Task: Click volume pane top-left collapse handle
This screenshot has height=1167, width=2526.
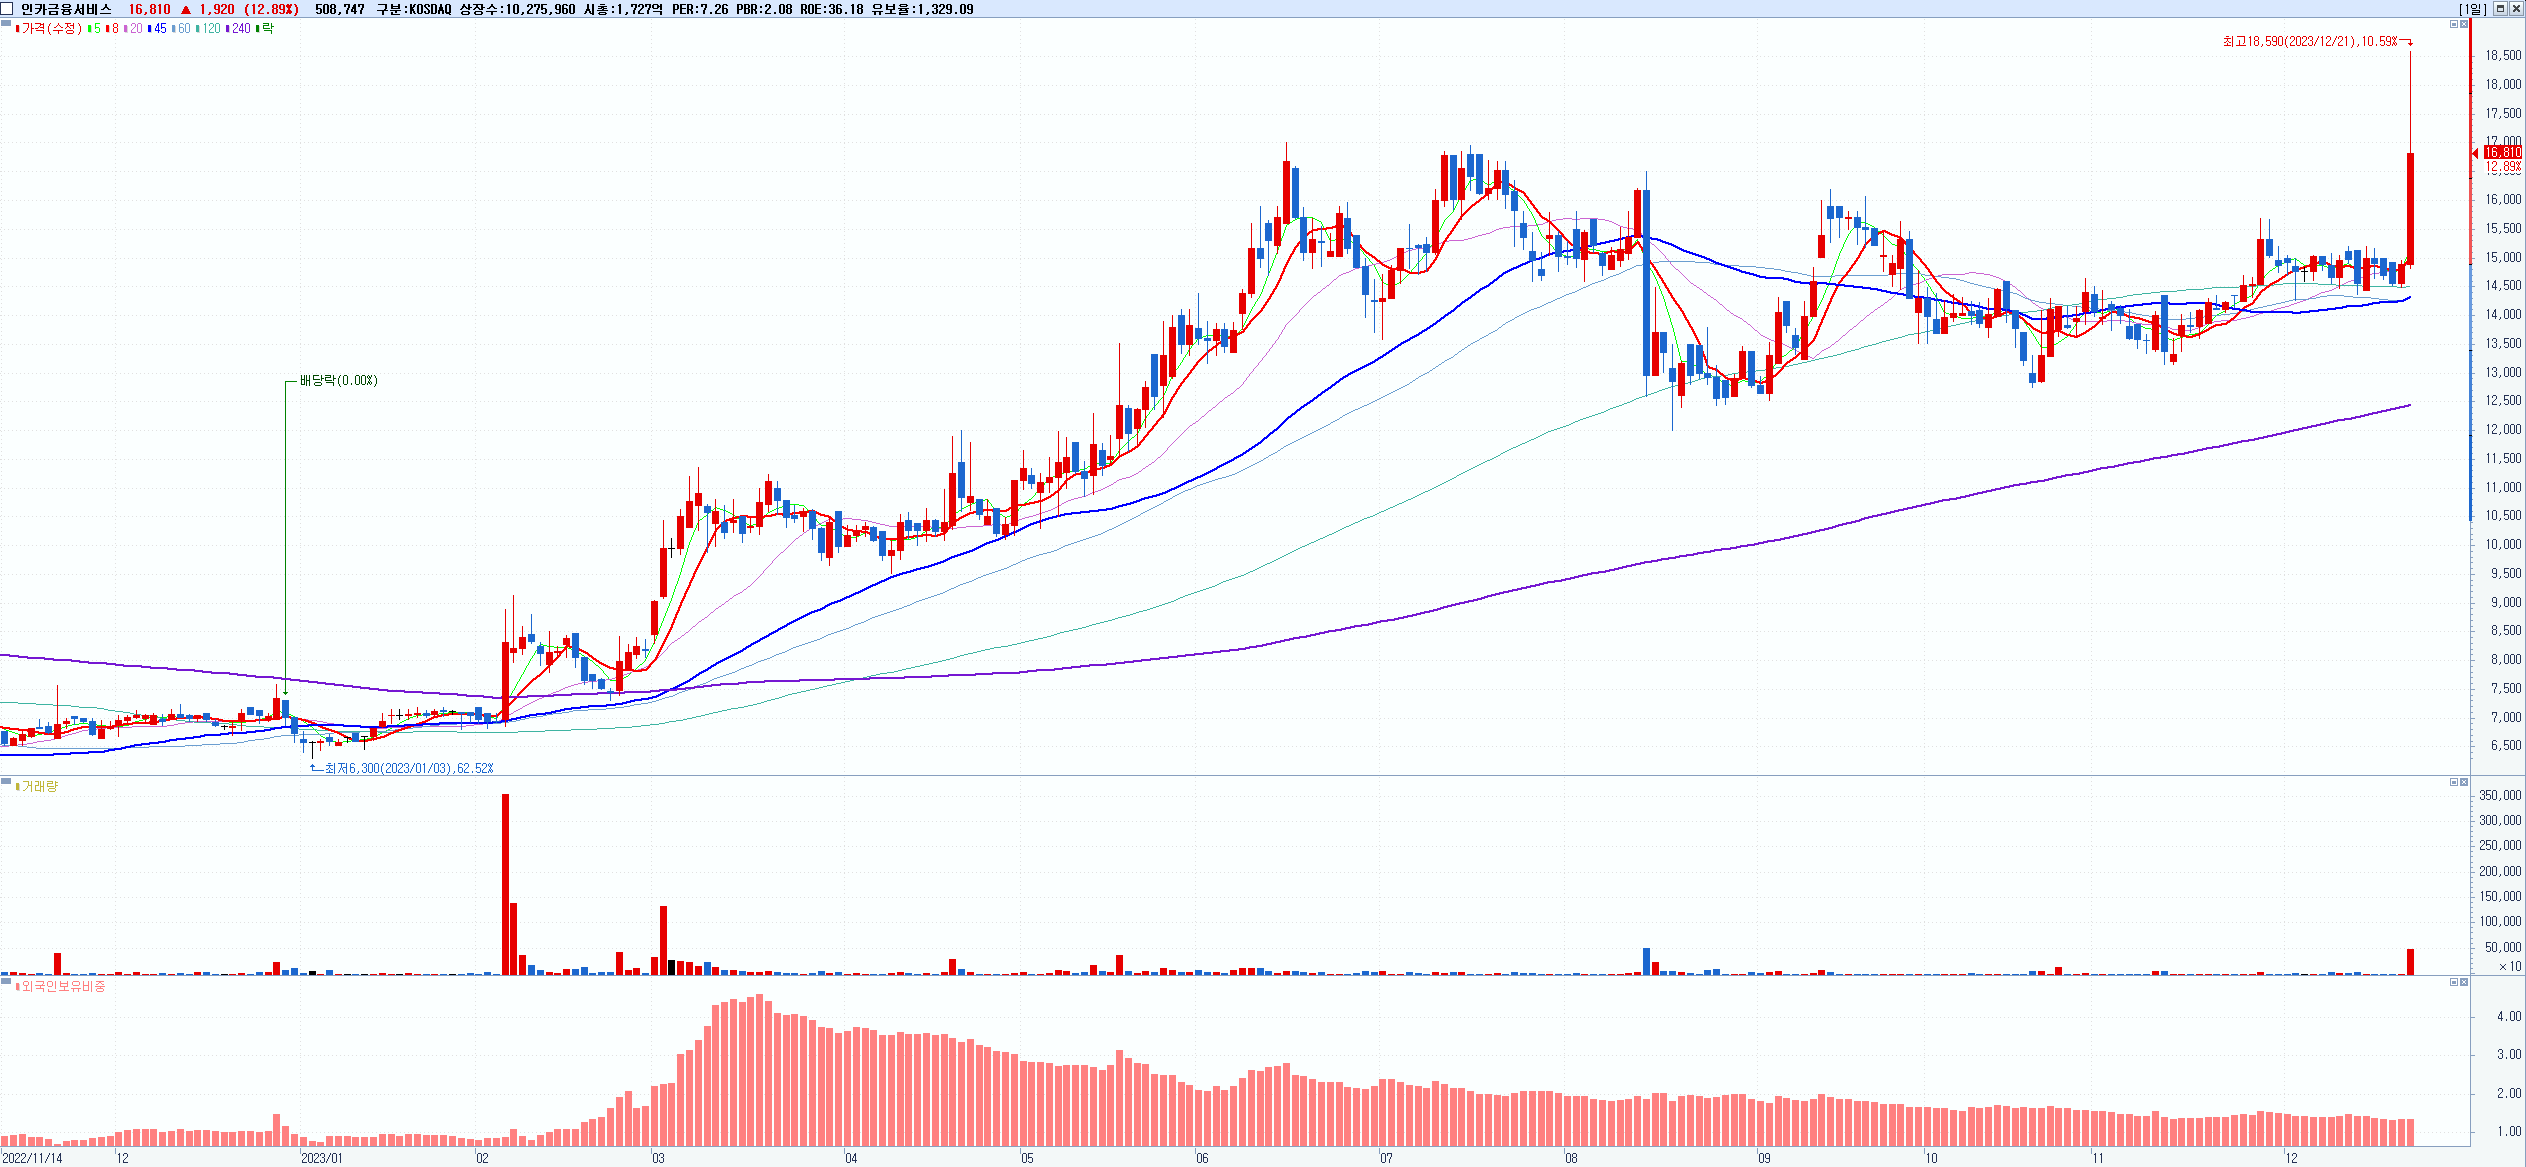Action: coord(6,781)
